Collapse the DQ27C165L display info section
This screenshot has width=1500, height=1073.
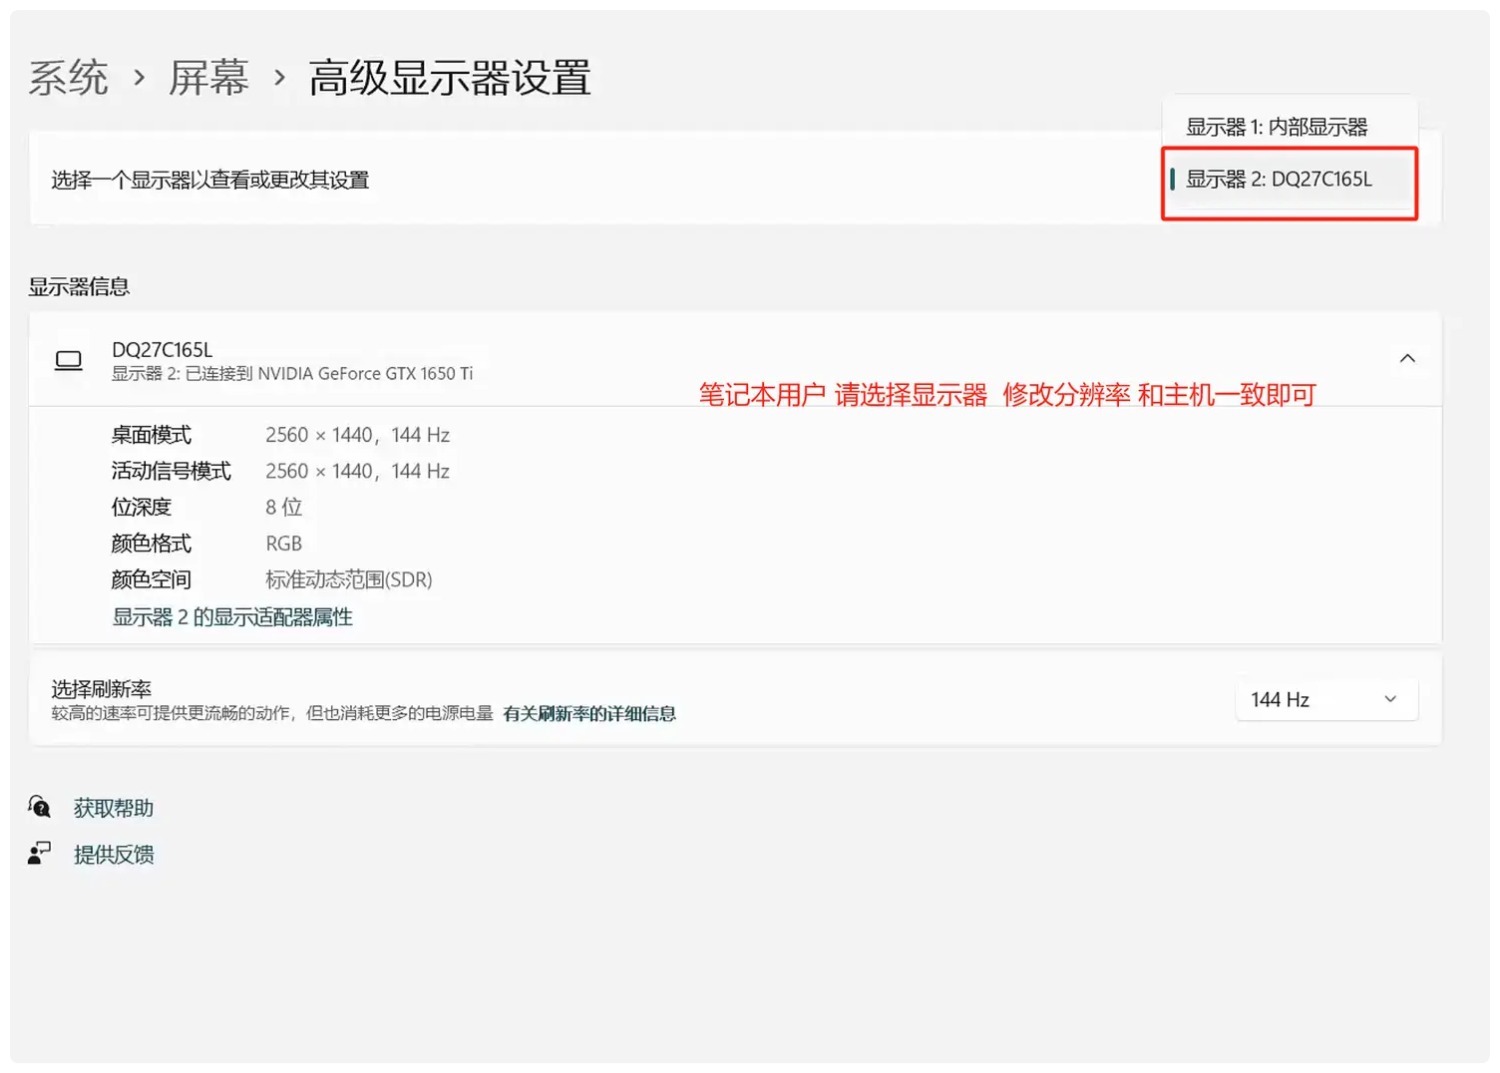pos(1406,359)
